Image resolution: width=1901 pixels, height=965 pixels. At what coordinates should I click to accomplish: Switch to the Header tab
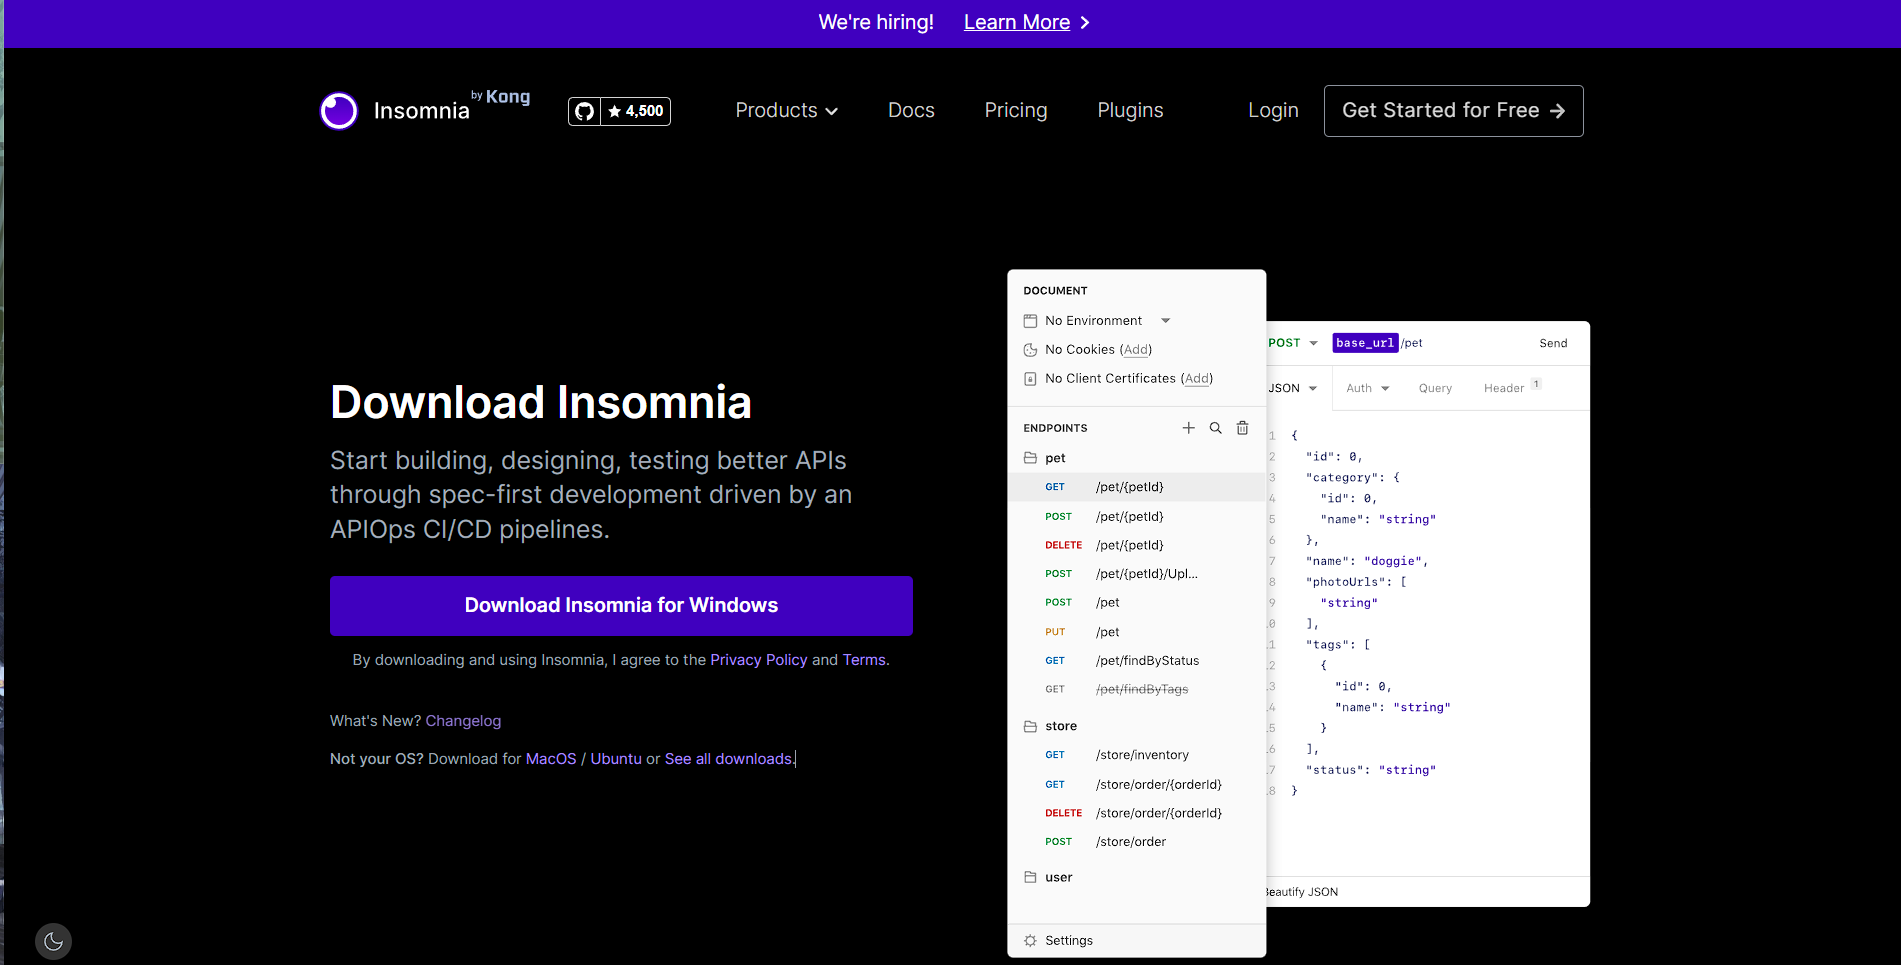[x=1512, y=387]
